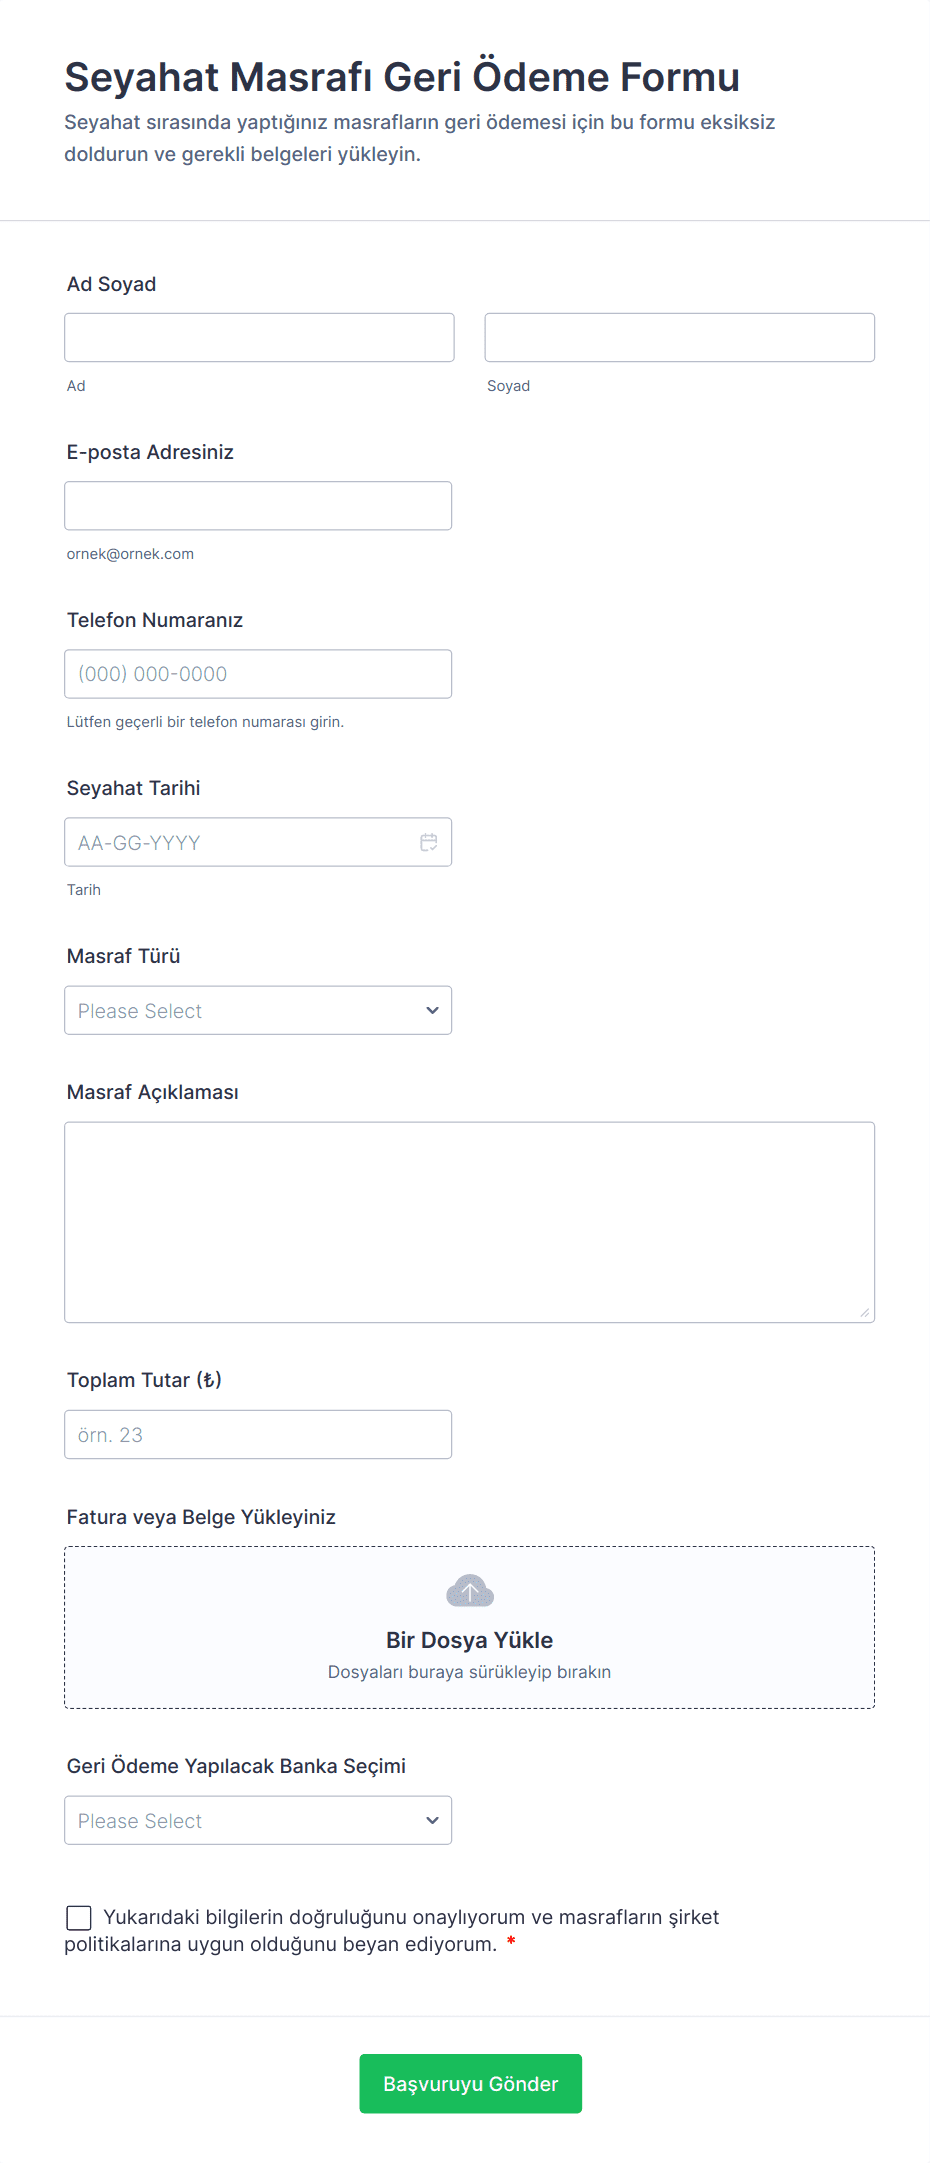Screen dimensions: 930x2163
Task: Check the confirmation checkbox for doğruluğunu onaylıyorum
Action: click(79, 1917)
